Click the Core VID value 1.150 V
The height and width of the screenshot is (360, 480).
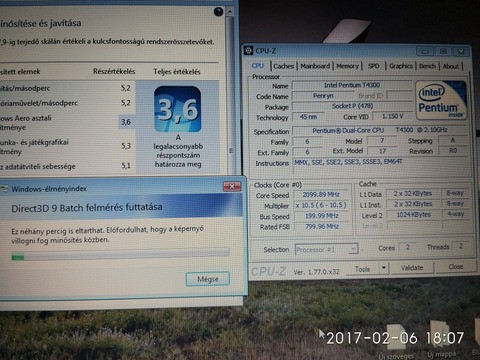392,116
